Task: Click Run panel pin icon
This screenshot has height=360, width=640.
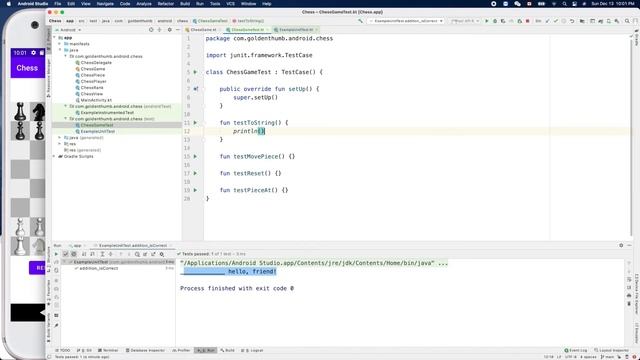Action: pos(56,325)
